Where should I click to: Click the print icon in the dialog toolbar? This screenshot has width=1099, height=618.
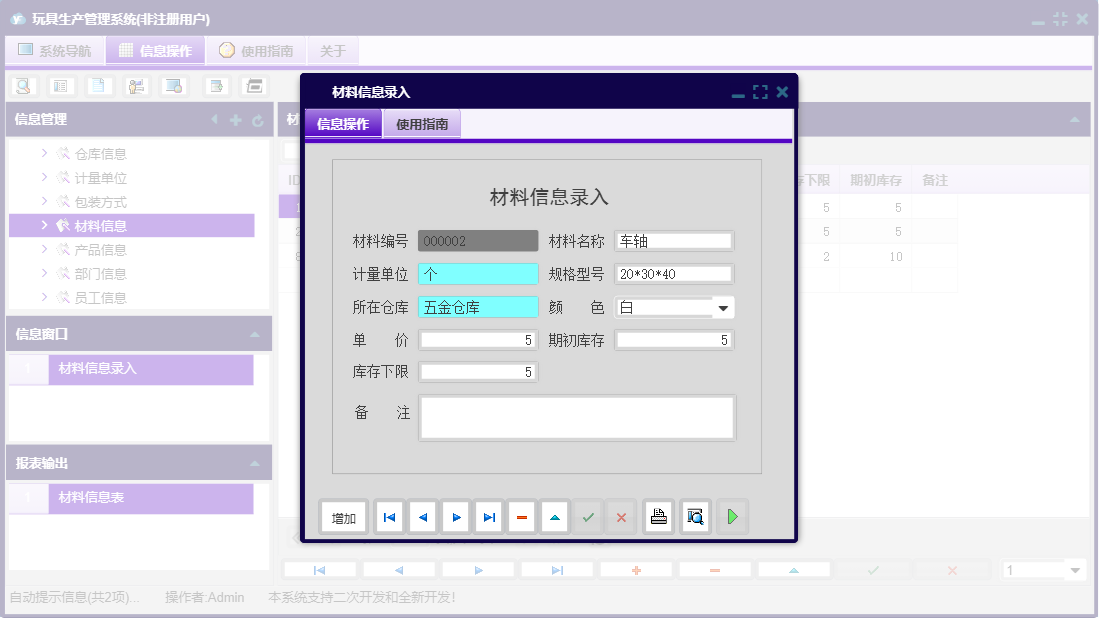[x=658, y=516]
